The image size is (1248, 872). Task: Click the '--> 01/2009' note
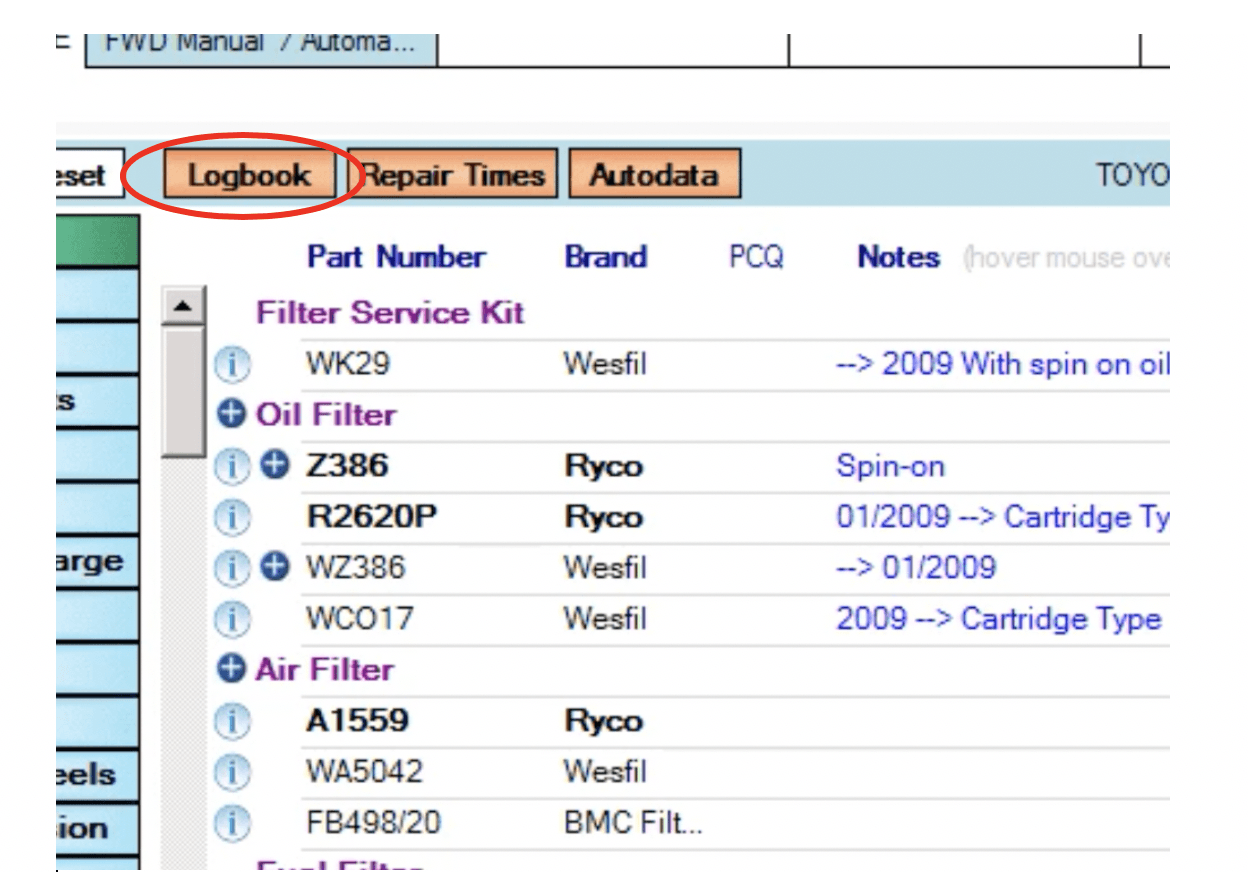916,569
